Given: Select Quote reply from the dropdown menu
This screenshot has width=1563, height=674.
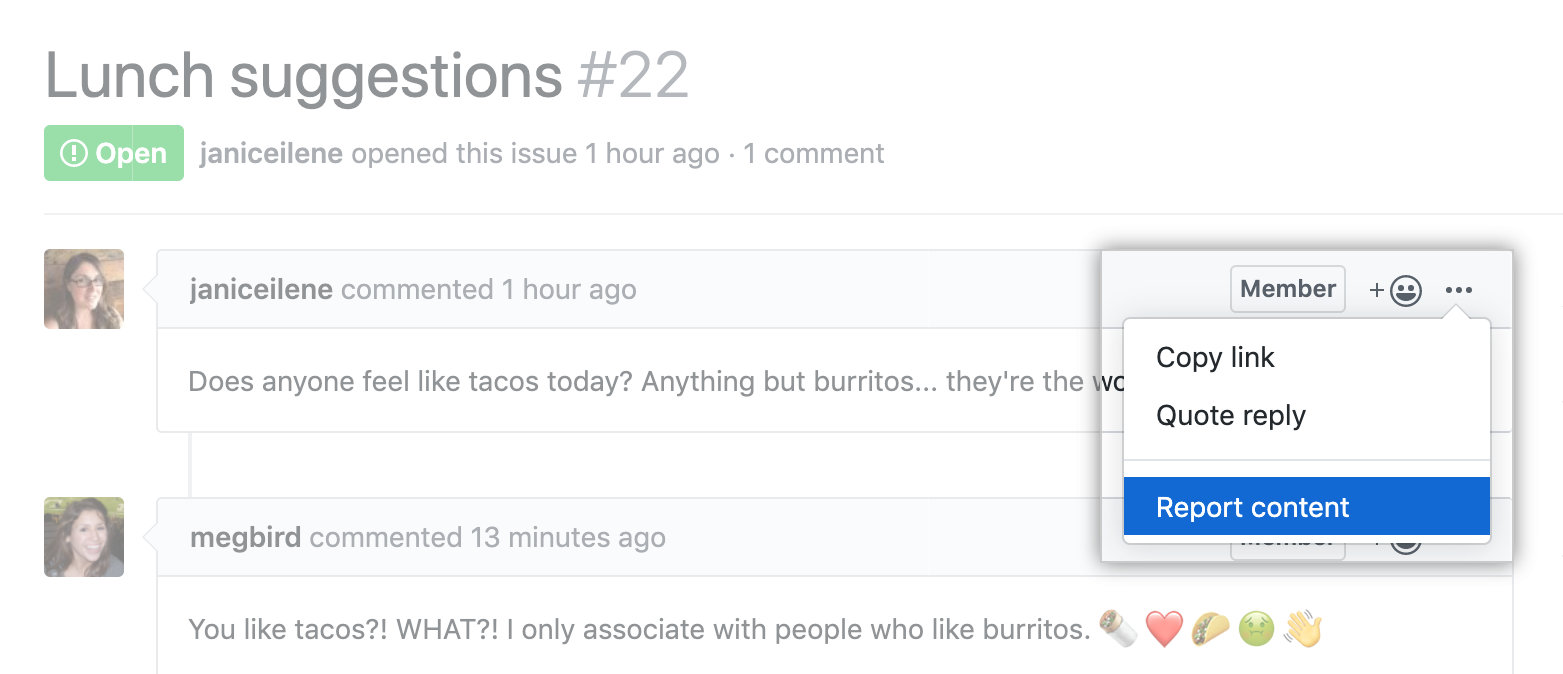Looking at the screenshot, I should pos(1231,415).
